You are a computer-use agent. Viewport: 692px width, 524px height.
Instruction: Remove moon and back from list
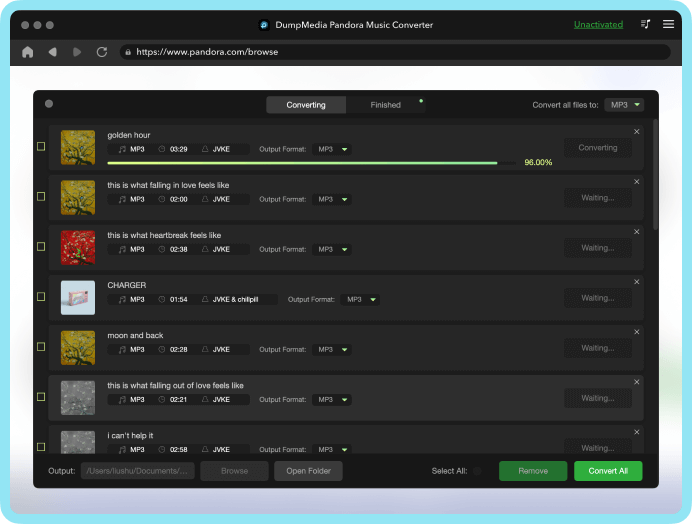[636, 332]
